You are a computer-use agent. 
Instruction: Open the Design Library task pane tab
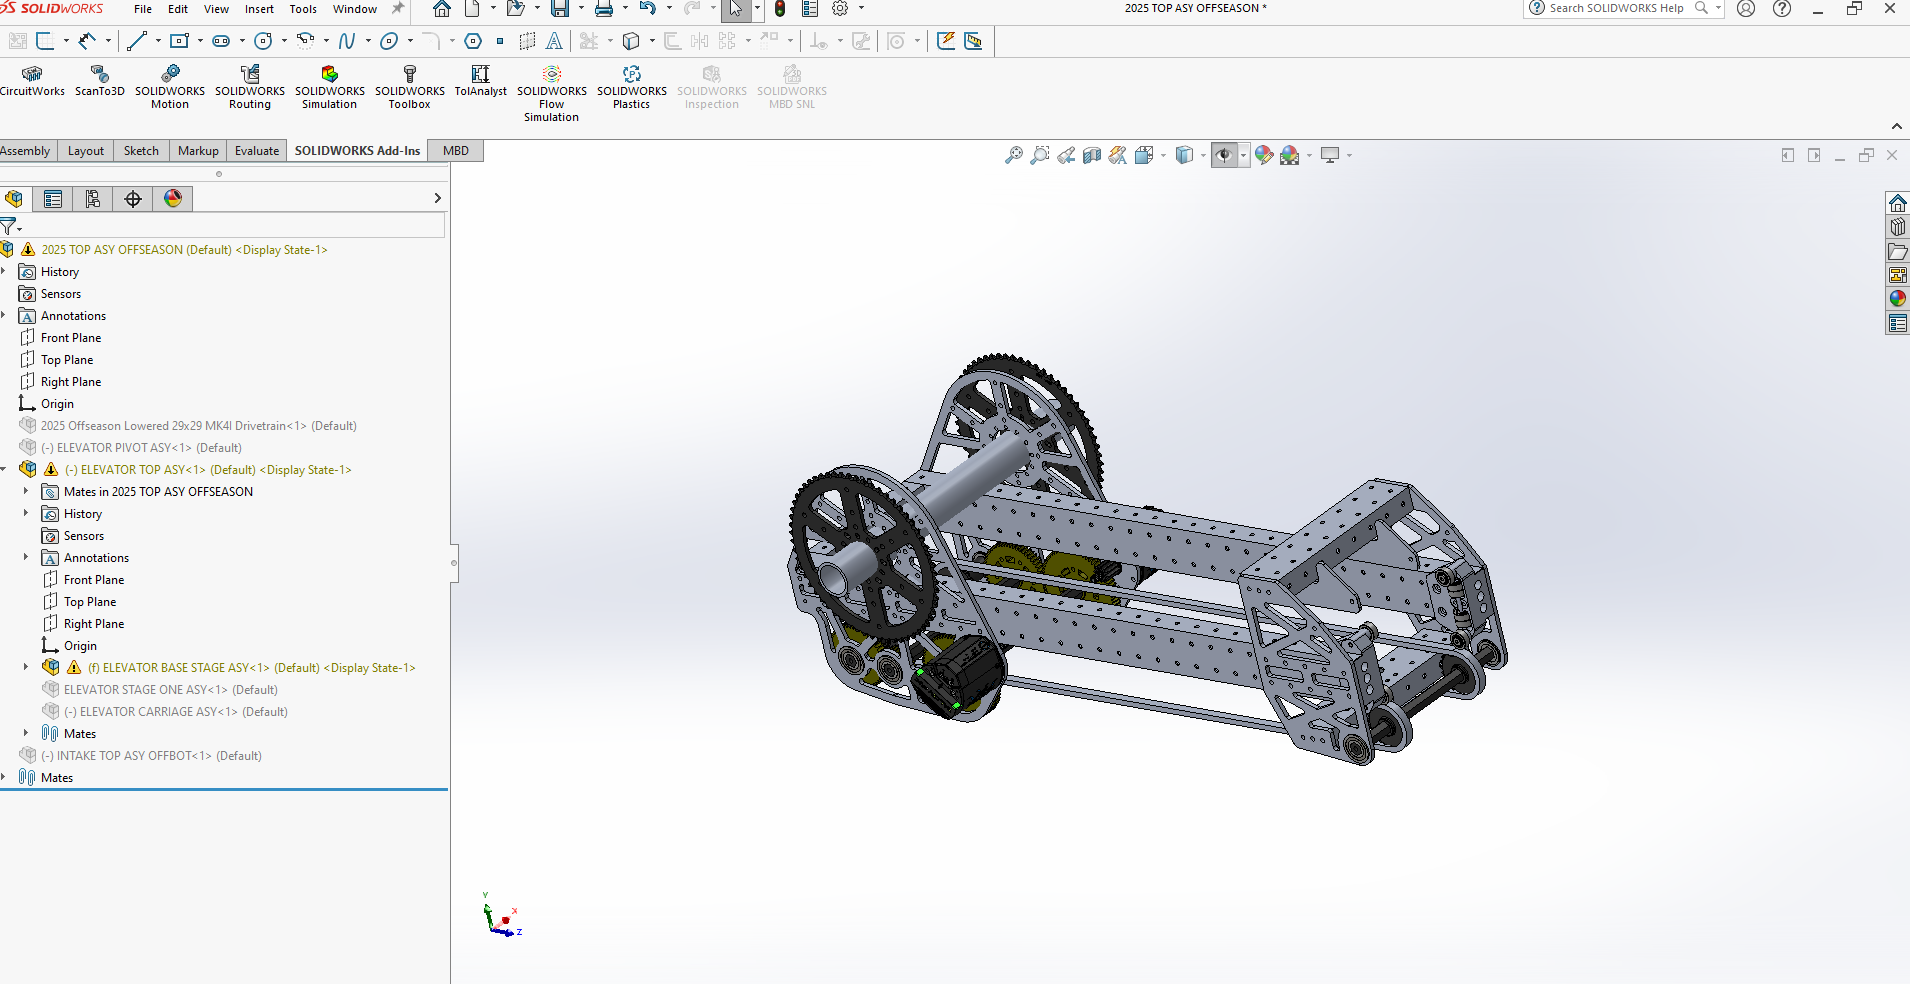(x=1897, y=227)
